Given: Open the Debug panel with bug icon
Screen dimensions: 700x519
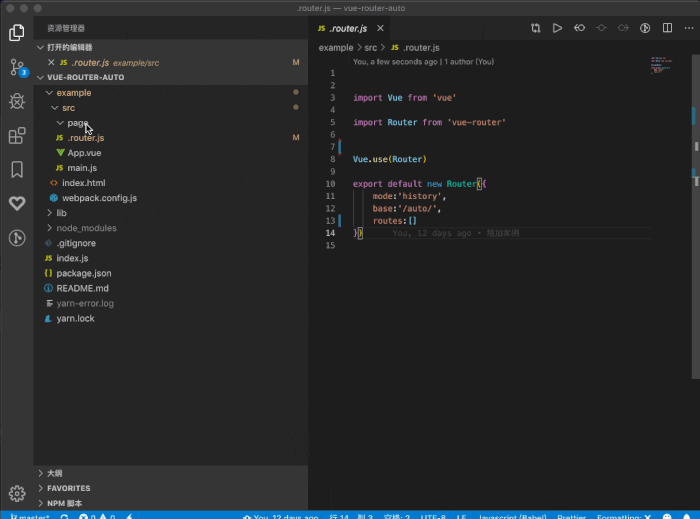Looking at the screenshot, I should coord(17,101).
